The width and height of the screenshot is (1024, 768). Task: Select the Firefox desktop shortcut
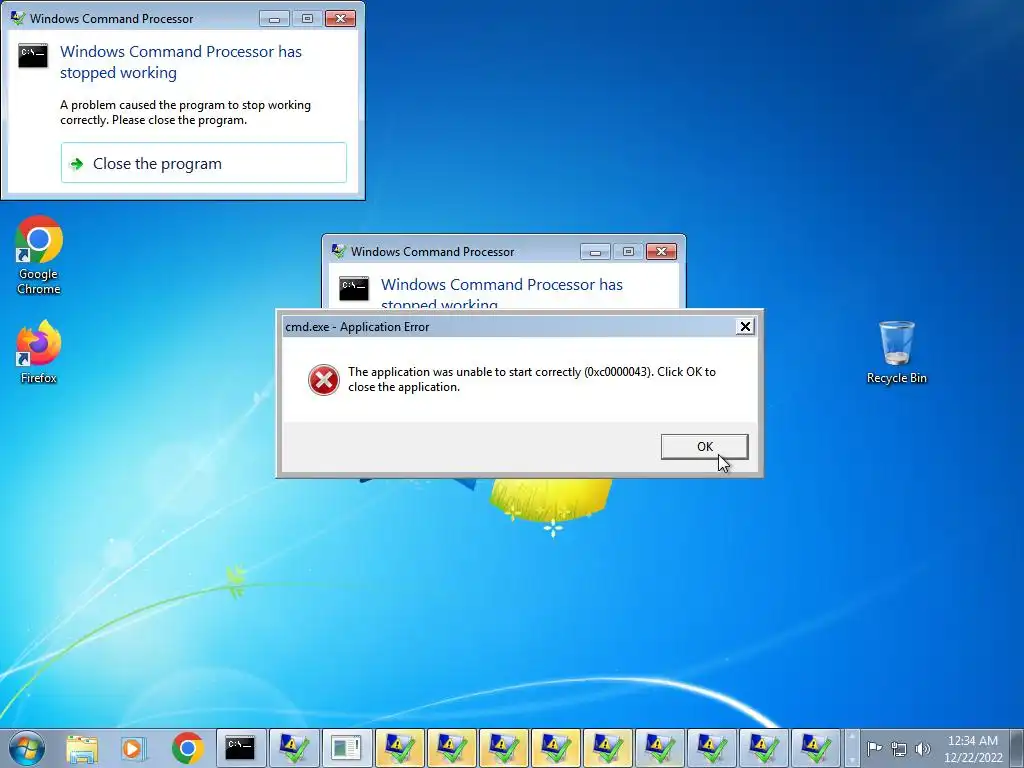pos(39,352)
